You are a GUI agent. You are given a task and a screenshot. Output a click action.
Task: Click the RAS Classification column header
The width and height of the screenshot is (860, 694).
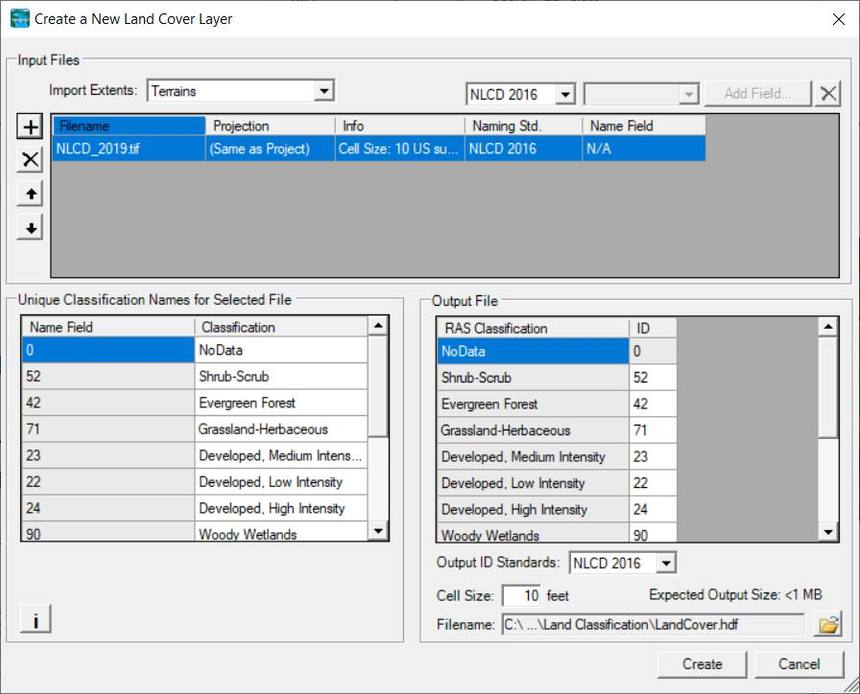(533, 328)
